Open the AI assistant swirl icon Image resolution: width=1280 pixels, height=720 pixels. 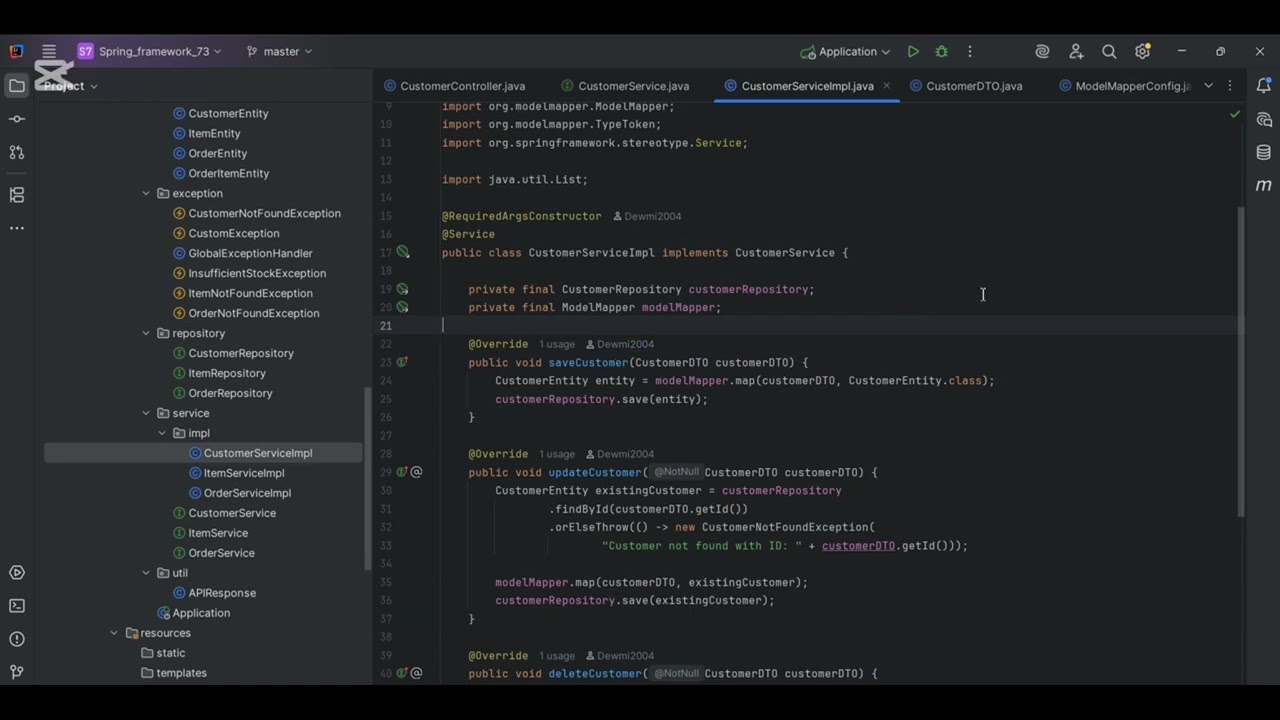1042,51
